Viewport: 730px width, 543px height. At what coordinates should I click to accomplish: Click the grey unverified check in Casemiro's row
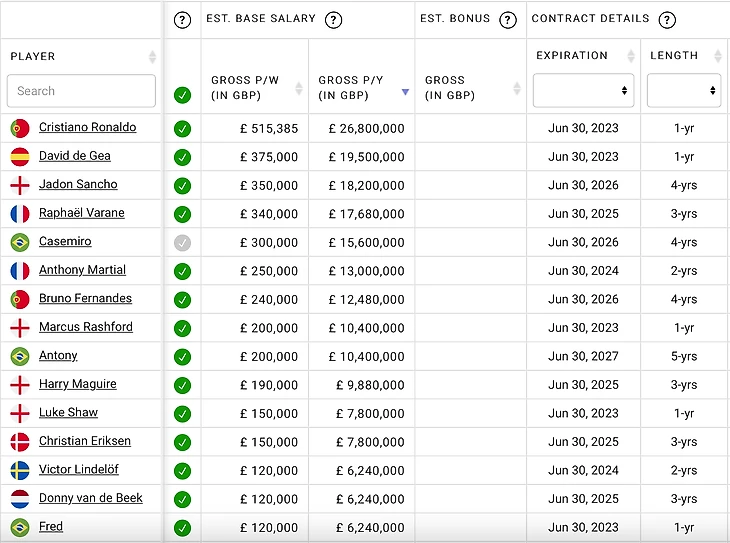182,243
